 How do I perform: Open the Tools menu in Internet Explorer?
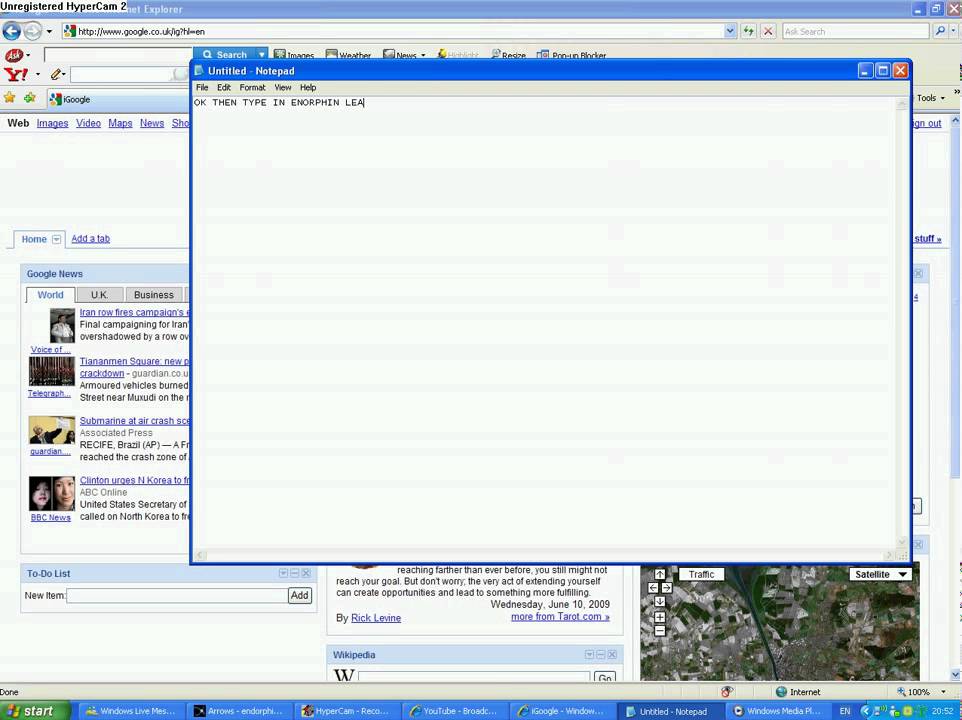click(x=931, y=98)
